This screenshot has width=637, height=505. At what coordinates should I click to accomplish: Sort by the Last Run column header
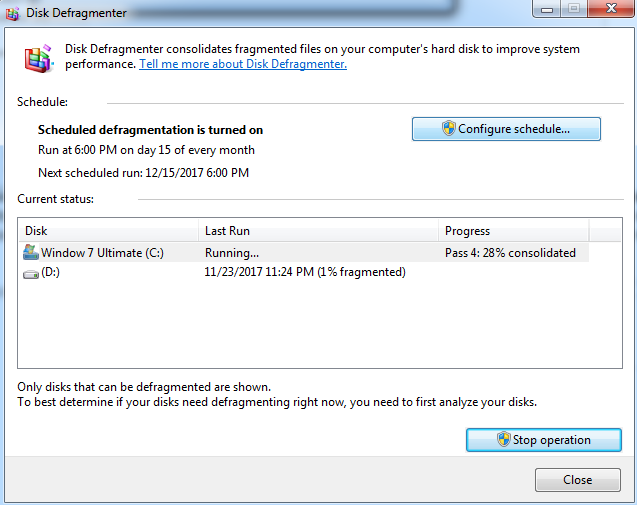point(318,231)
